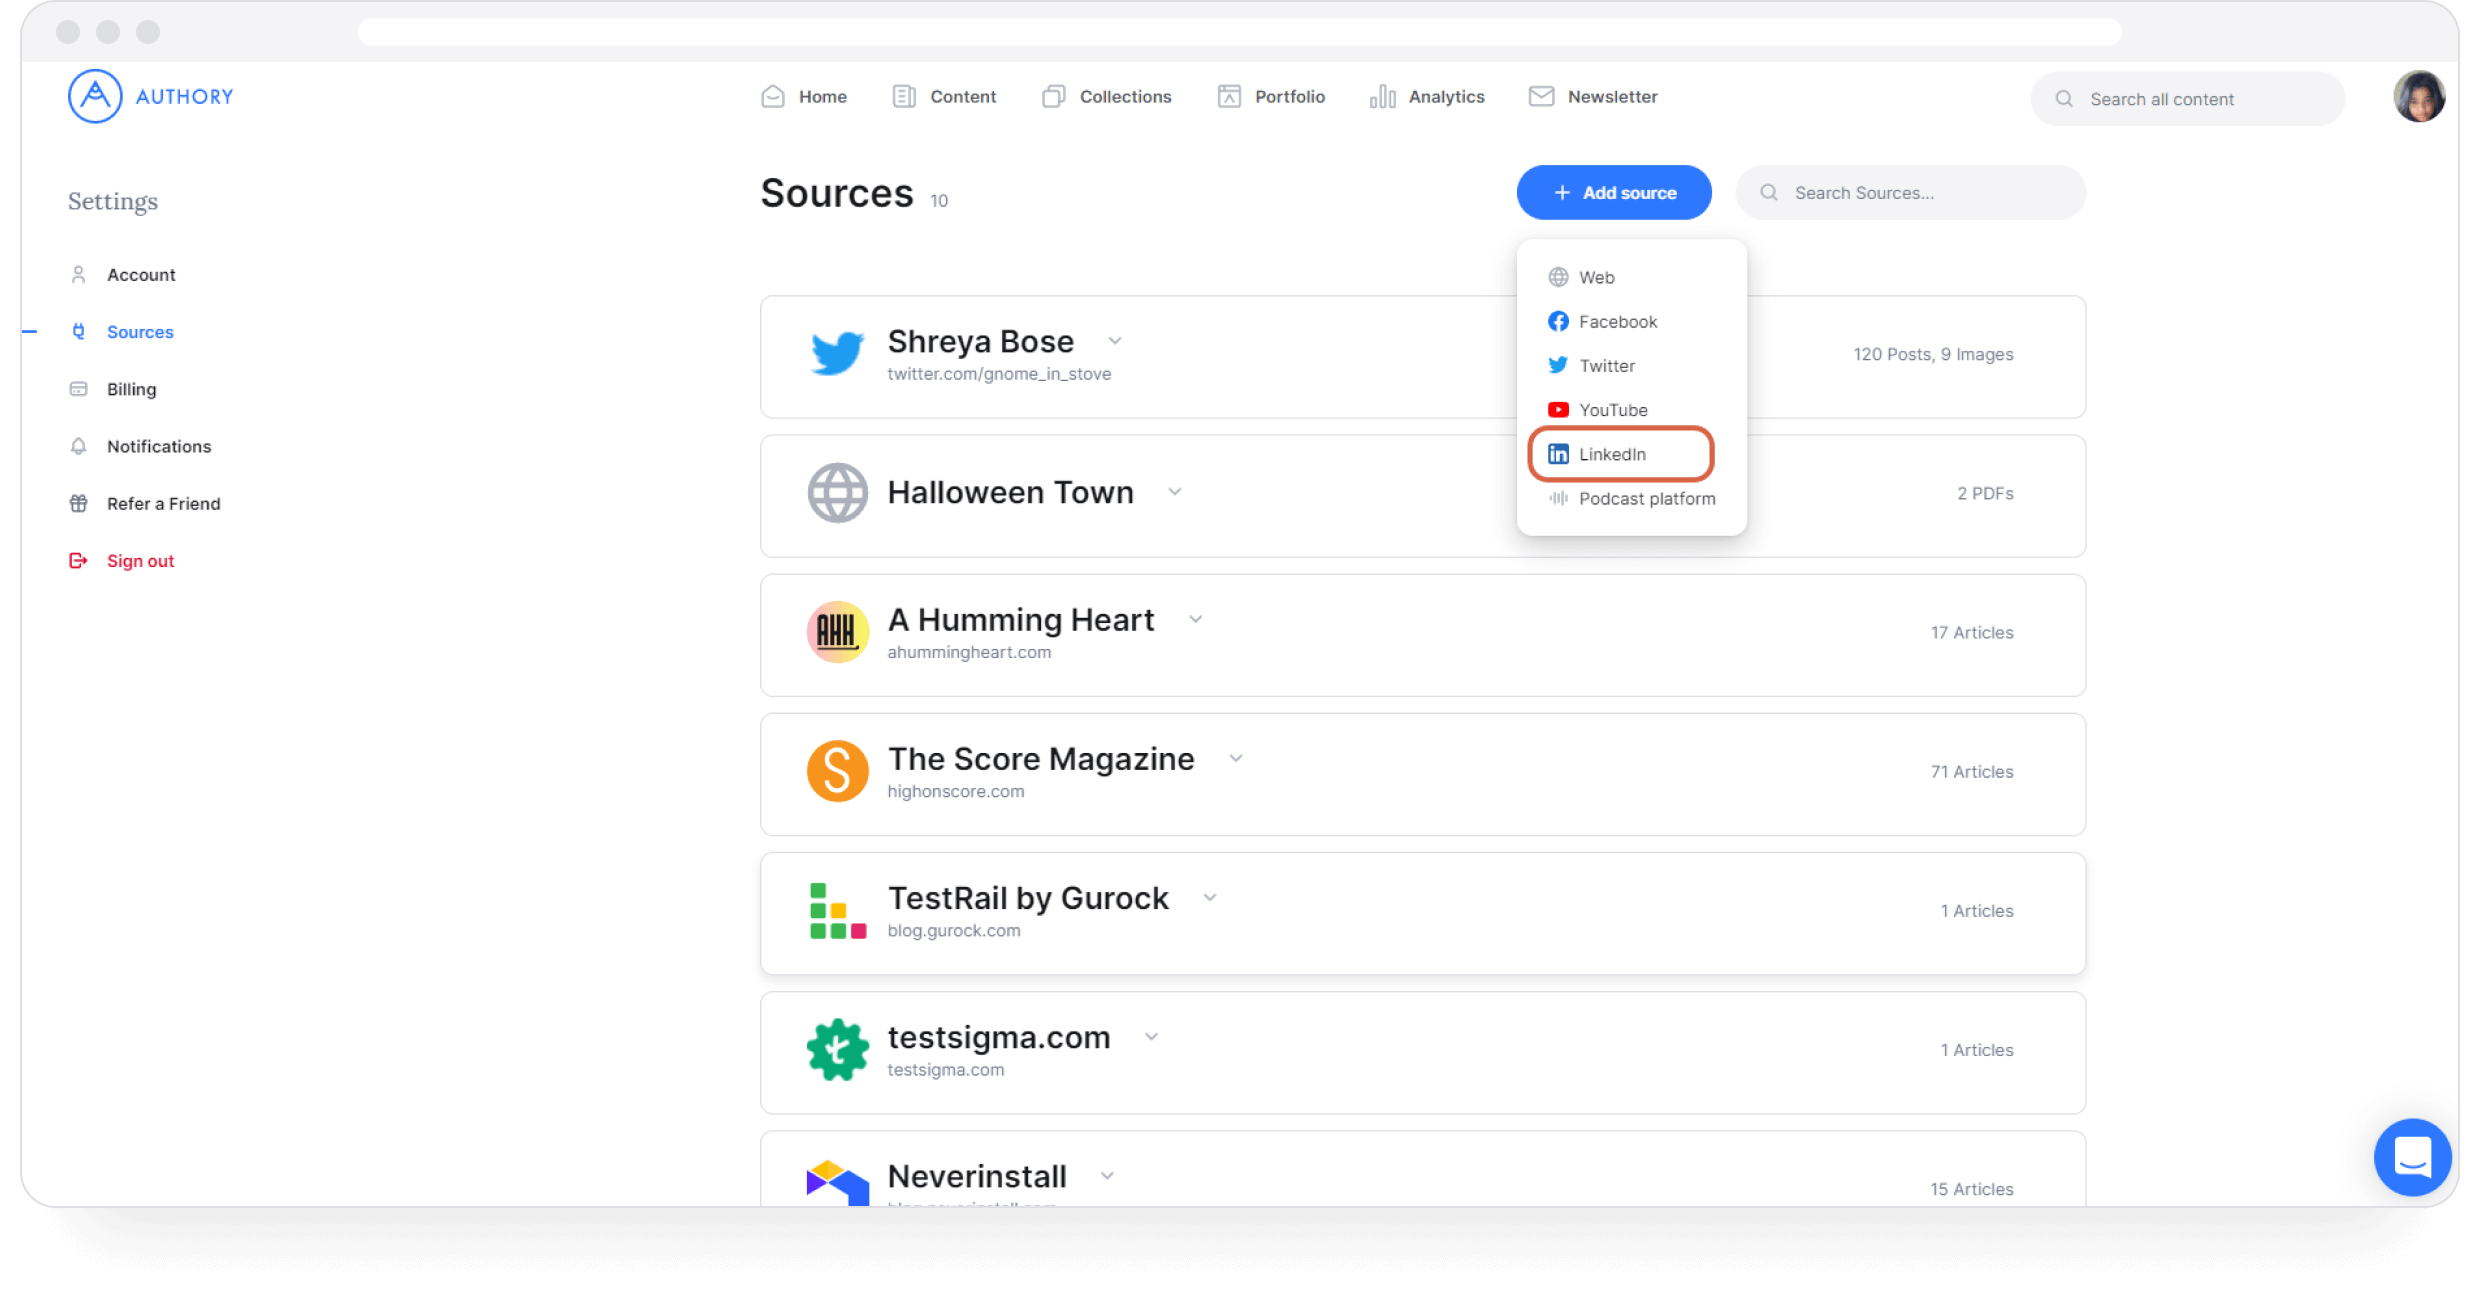Click the Sources plug icon in sidebar
This screenshot has width=2480, height=1308.
point(79,331)
